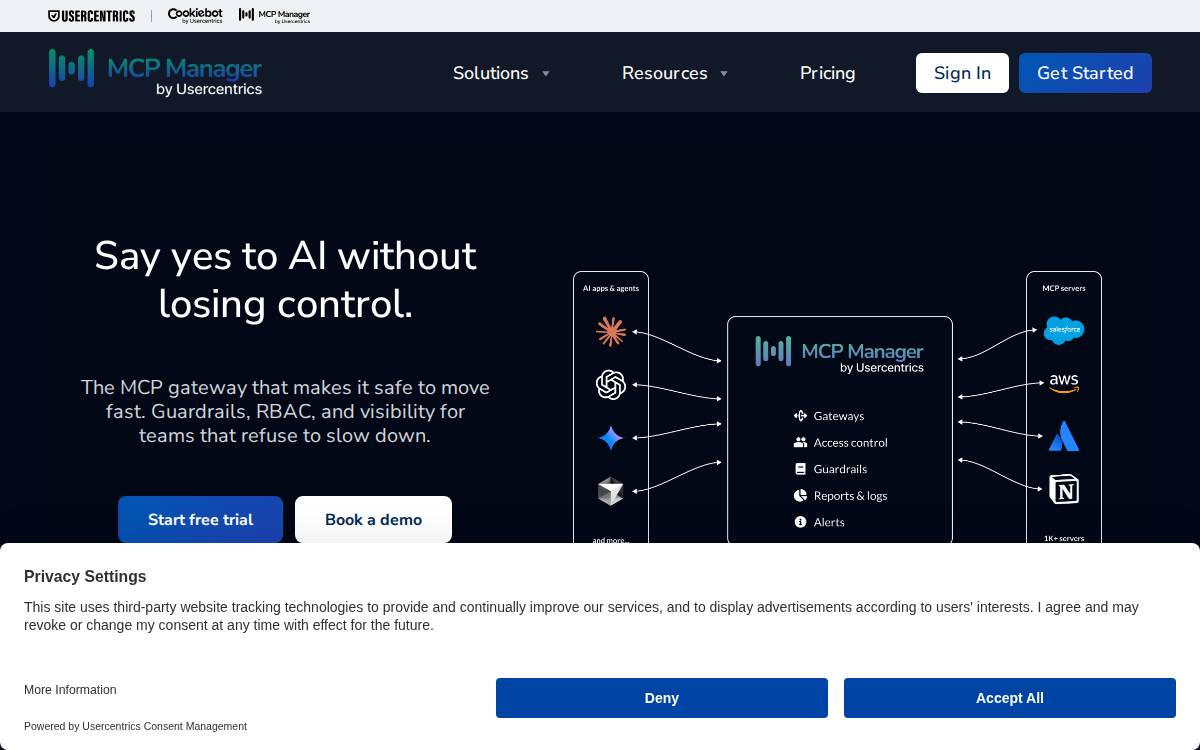Click Accept All in Privacy Settings
1200x750 pixels.
(x=1010, y=698)
